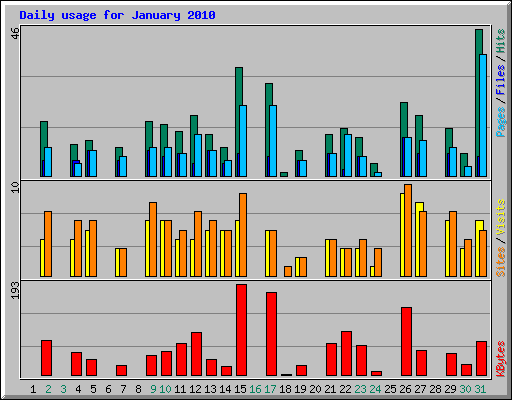Click day label '12' on x-axis
Image resolution: width=512 pixels, height=400 pixels.
(195, 389)
